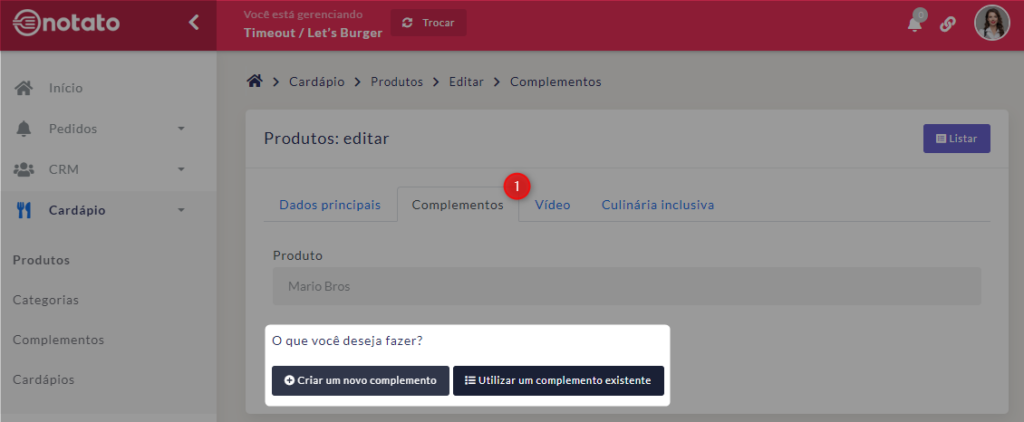Click the Produto field showing Mario Bros
The image size is (1024, 422).
coord(626,286)
